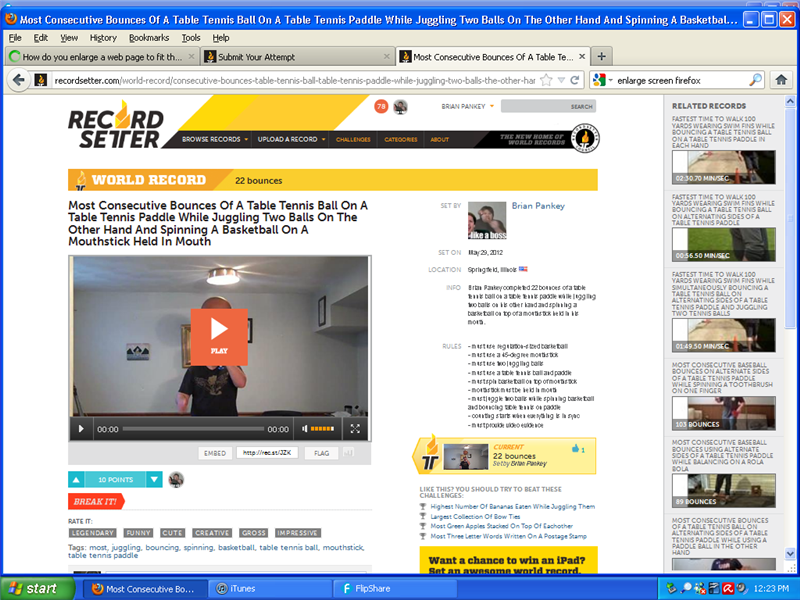
Task: Open the search engine selector dropdown
Action: click(602, 80)
